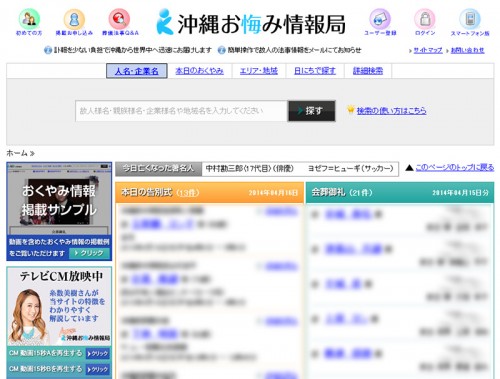Click the 会葬御礼 (21件) panel header

400,192
